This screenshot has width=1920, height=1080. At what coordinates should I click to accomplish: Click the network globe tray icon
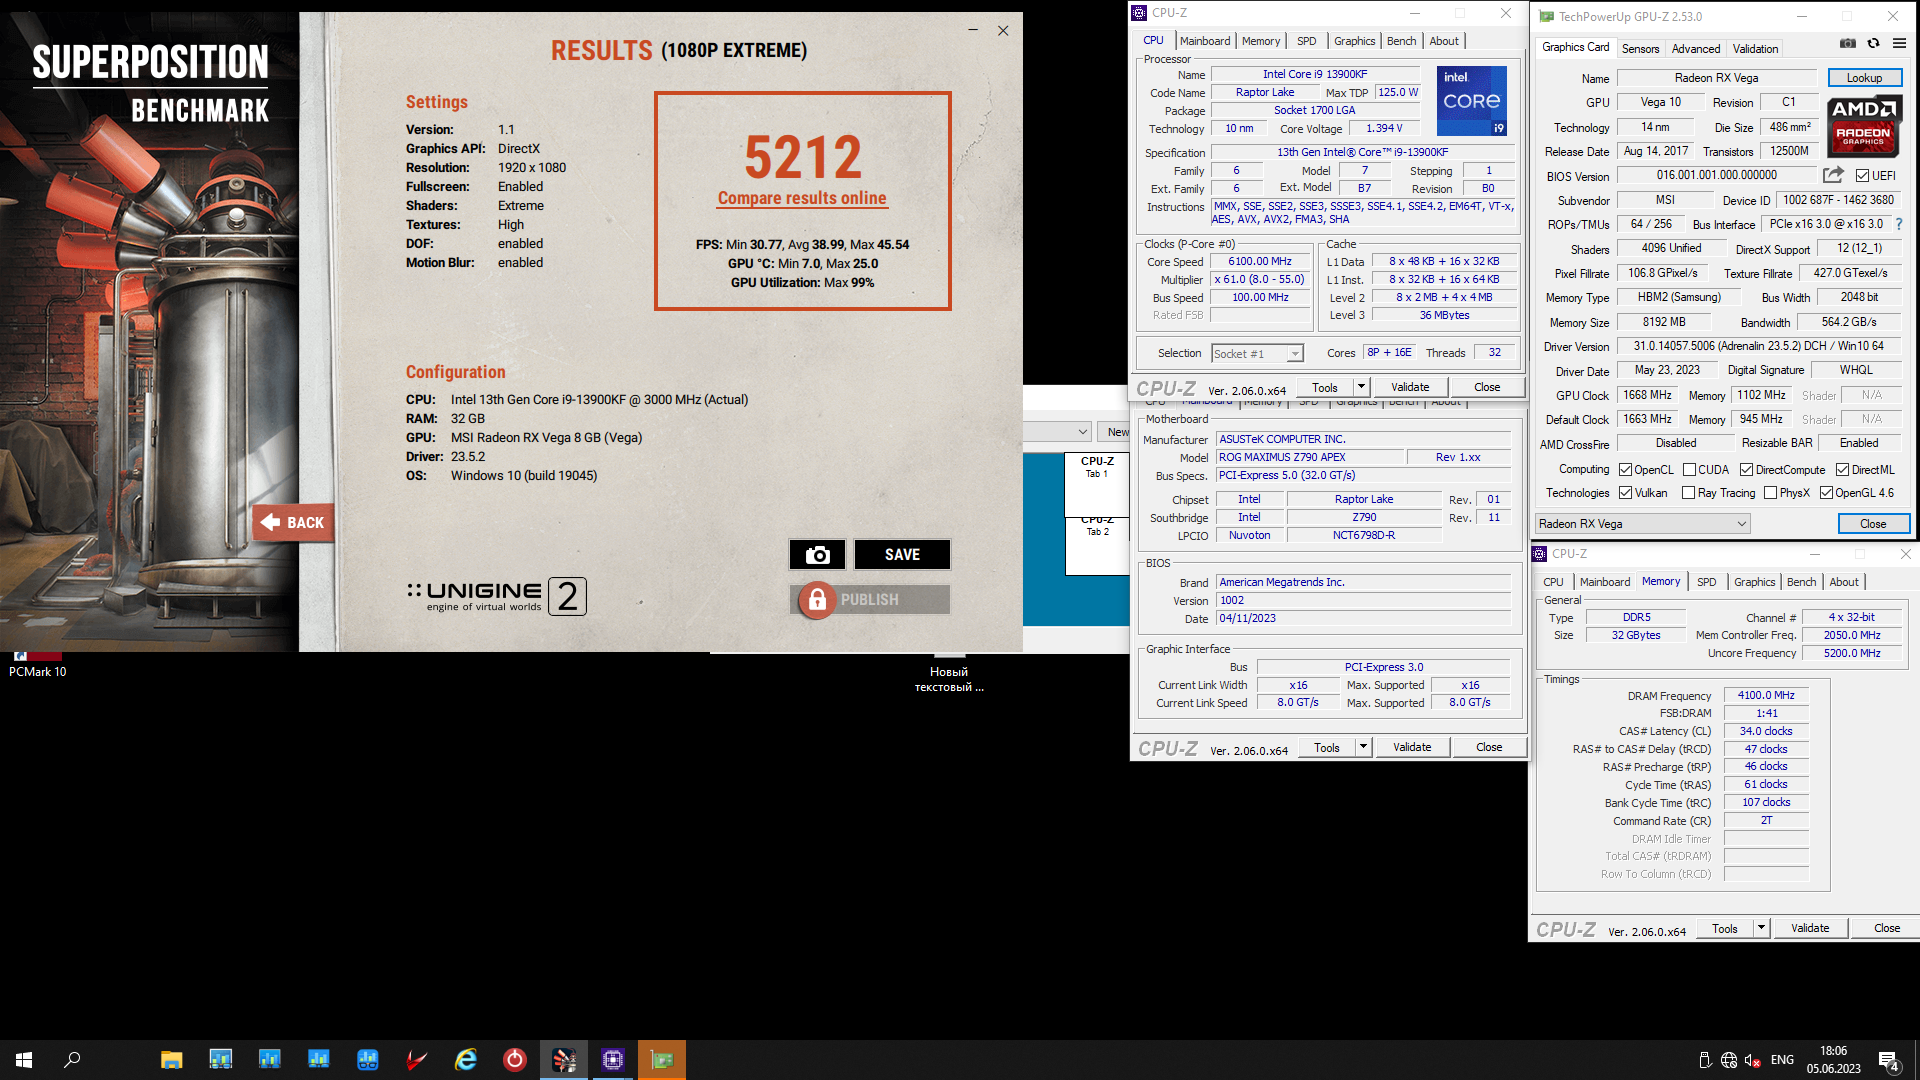1729,1060
